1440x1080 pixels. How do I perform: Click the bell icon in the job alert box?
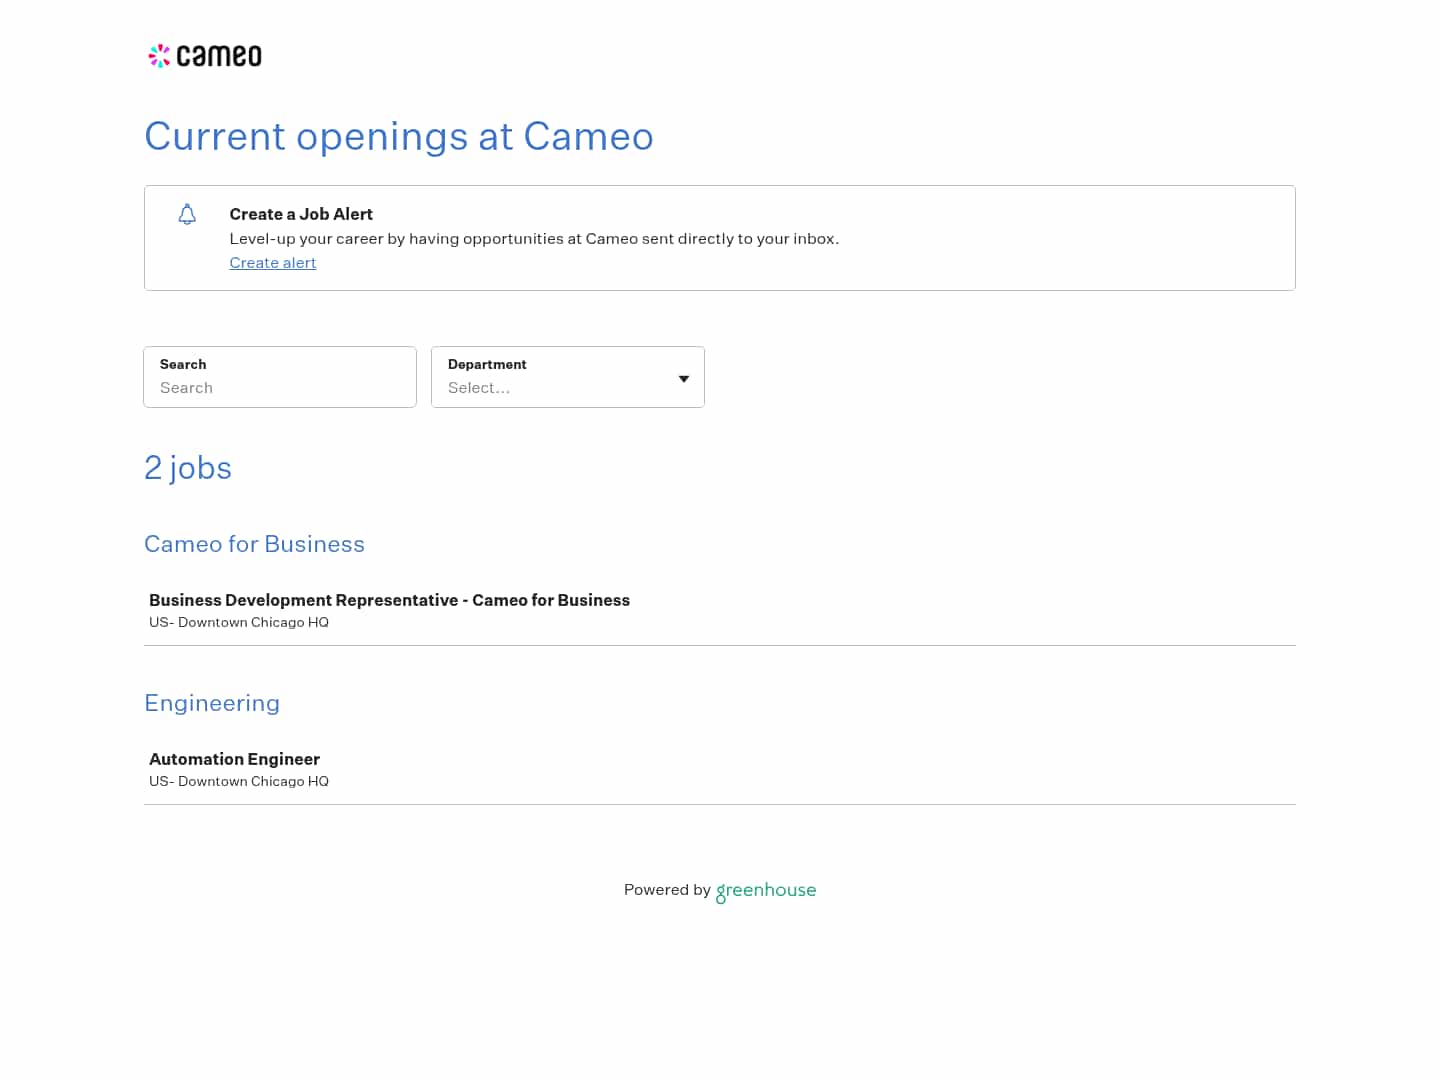tap(187, 214)
